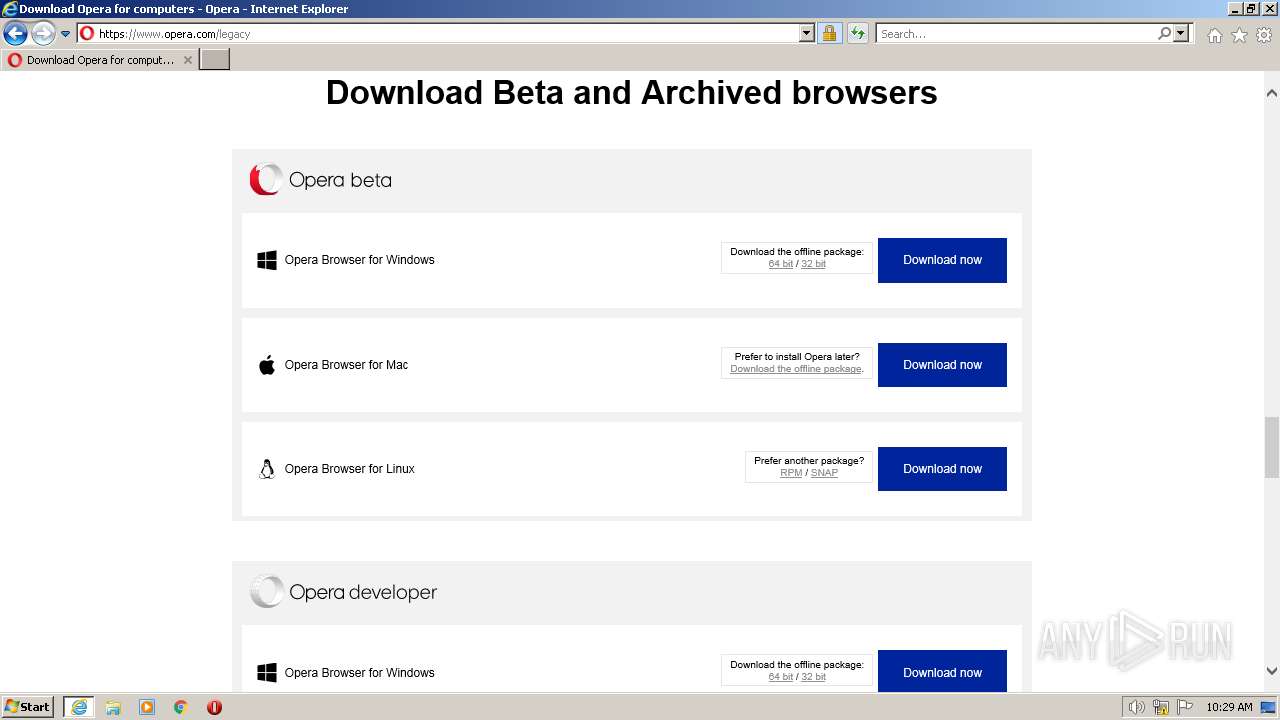Open a new blank tab

click(215, 60)
